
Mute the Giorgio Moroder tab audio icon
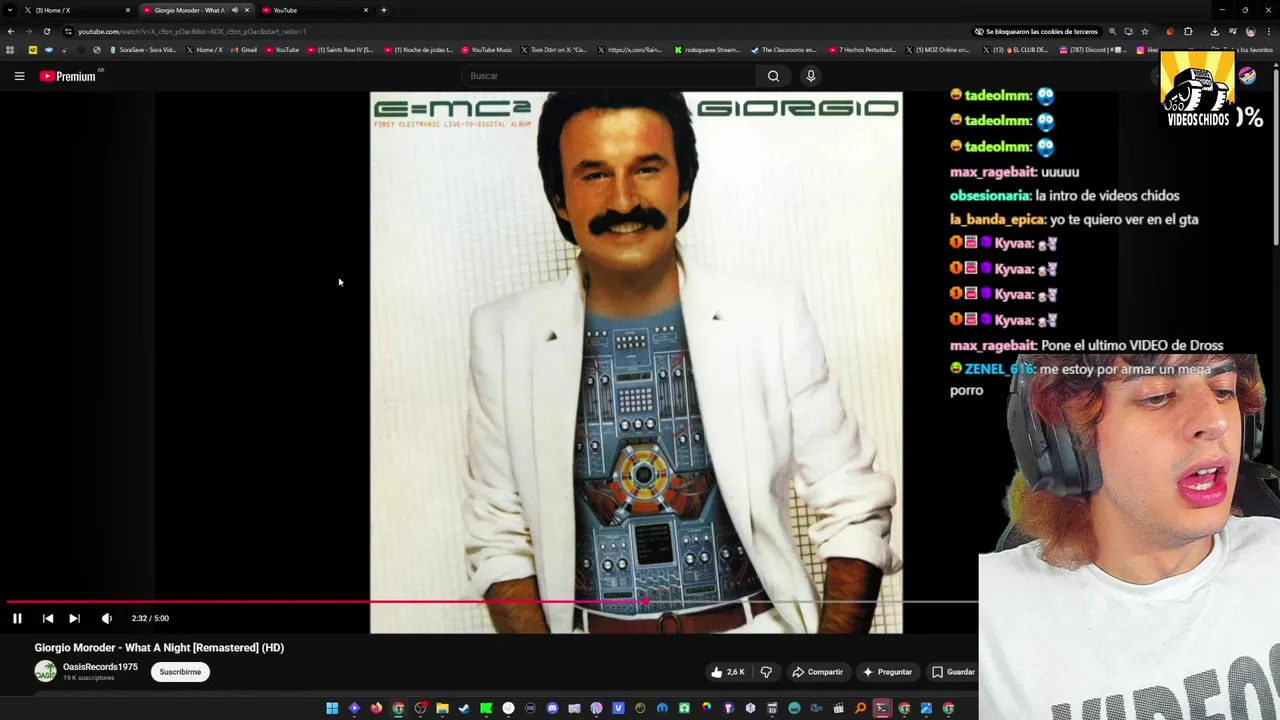point(235,10)
